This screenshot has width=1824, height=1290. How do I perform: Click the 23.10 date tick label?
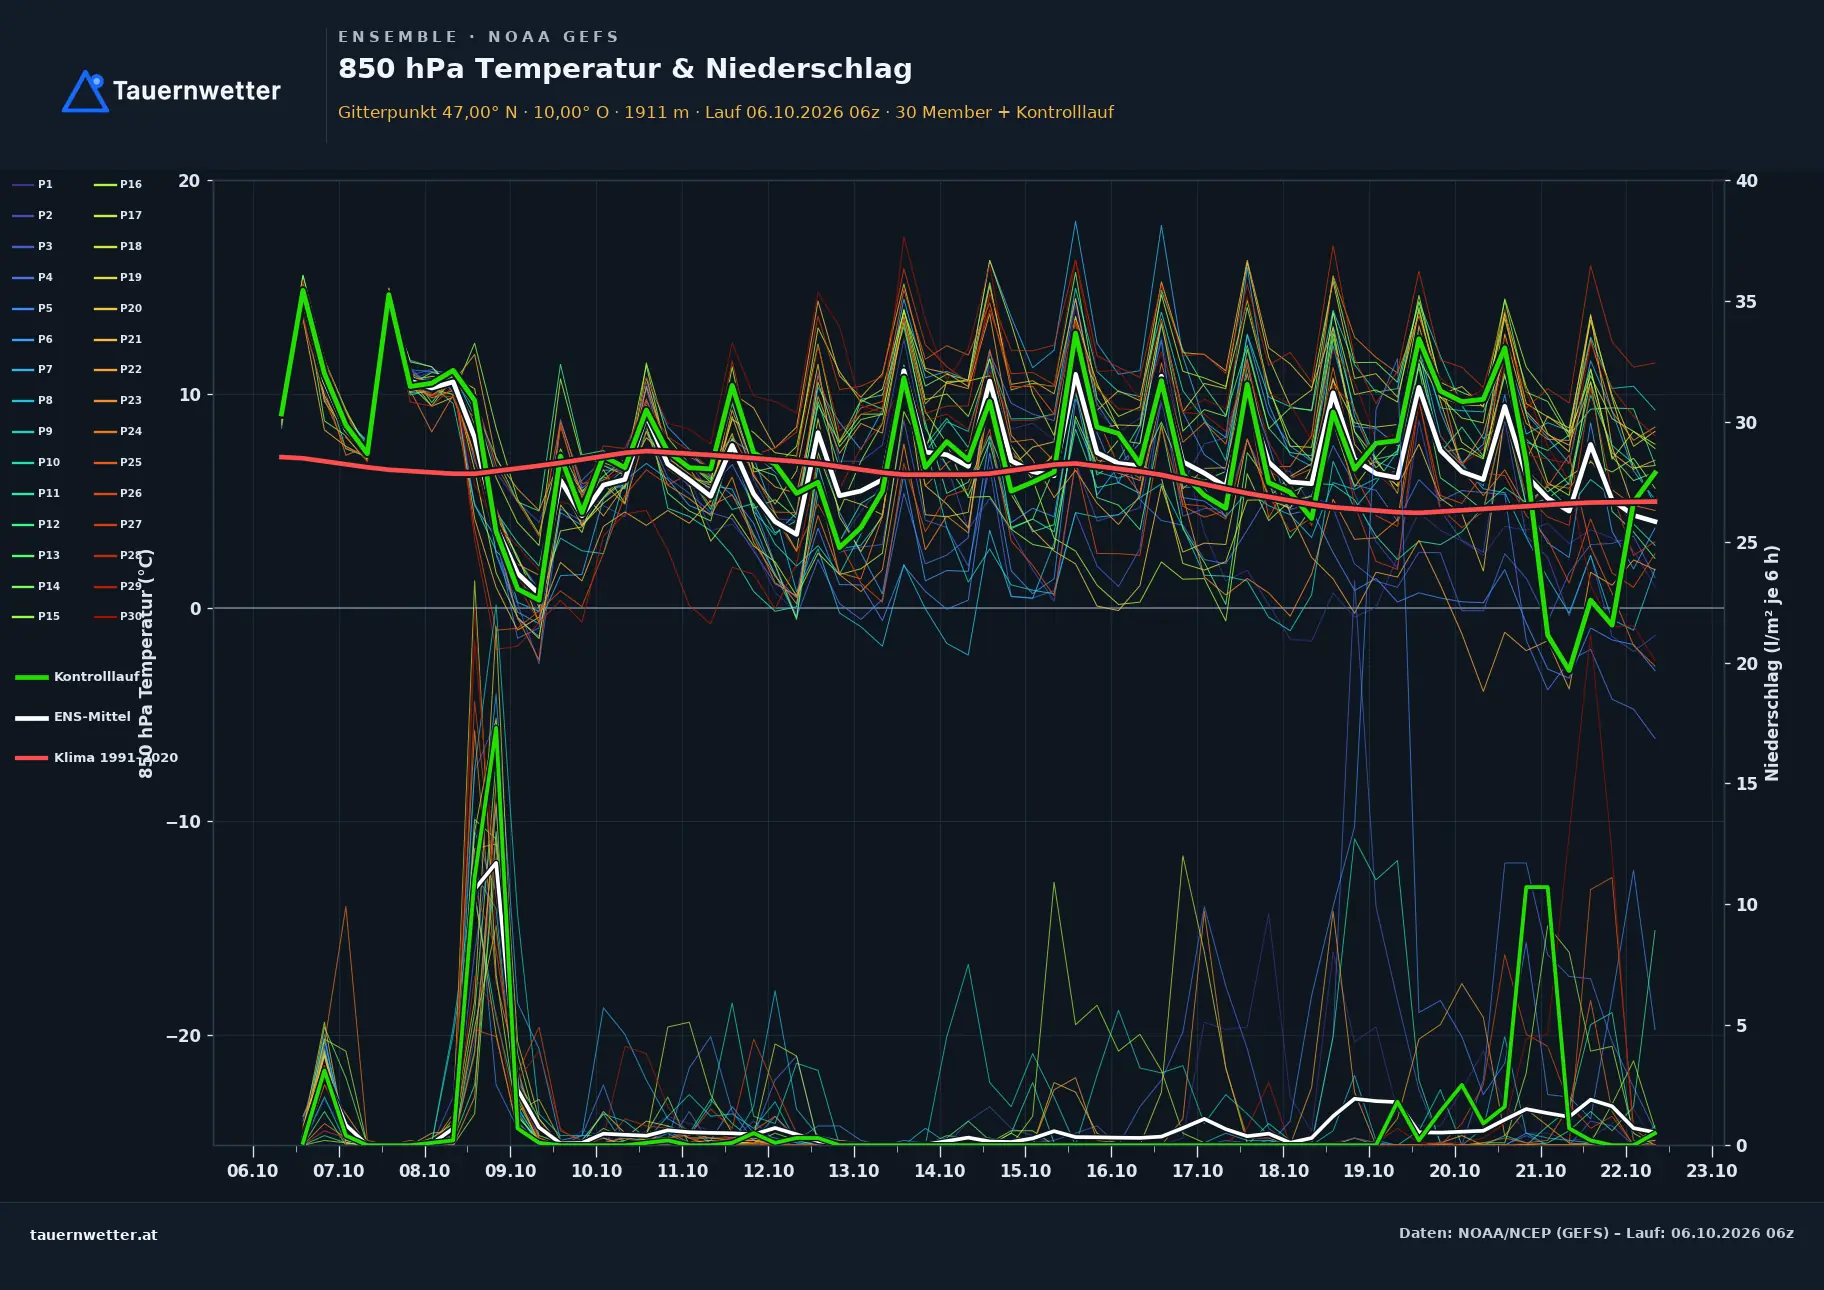pyautogui.click(x=1711, y=1171)
